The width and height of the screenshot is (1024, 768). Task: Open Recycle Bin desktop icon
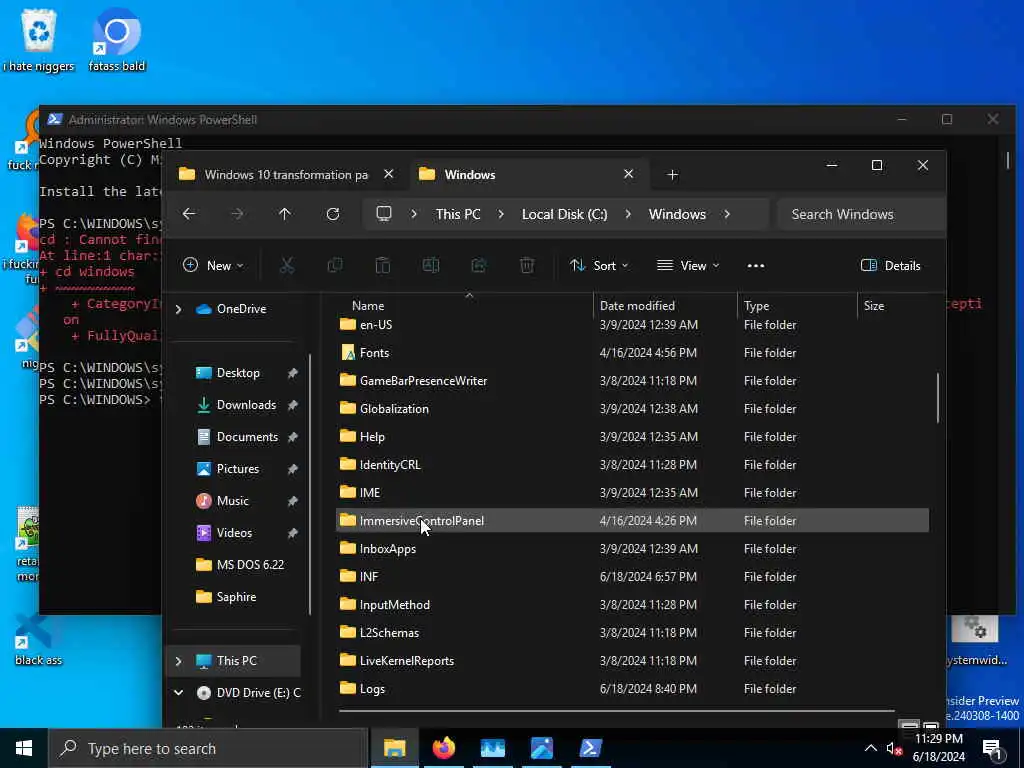[39, 40]
